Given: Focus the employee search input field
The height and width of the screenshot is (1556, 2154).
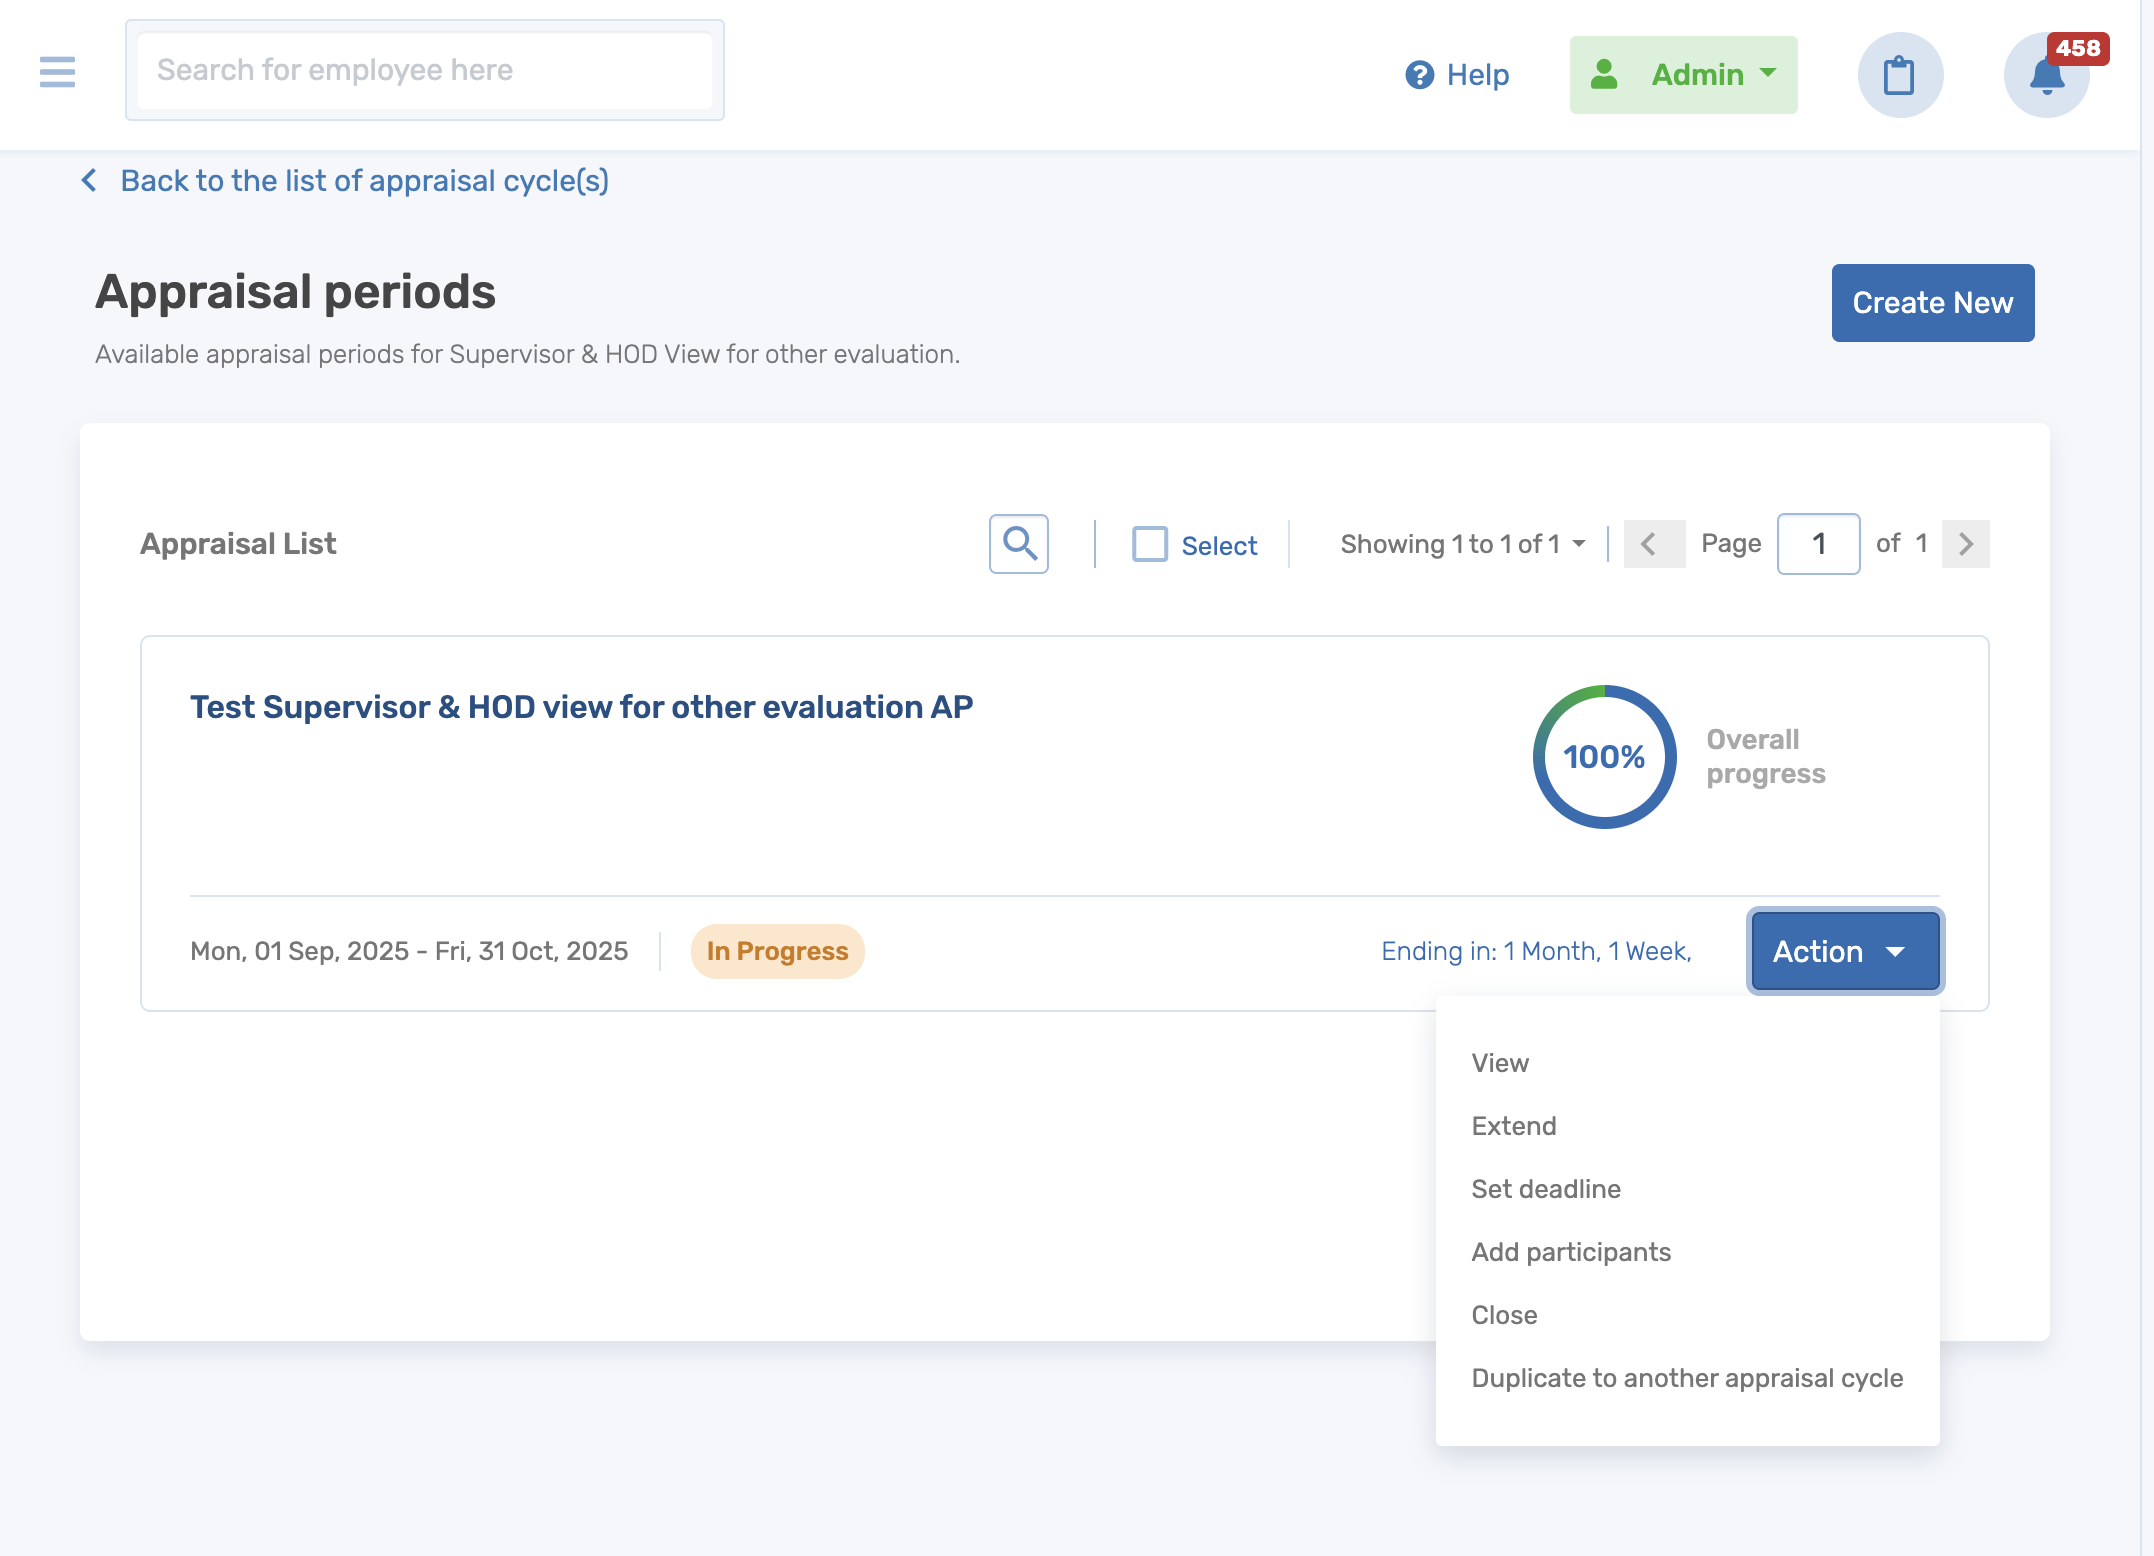Looking at the screenshot, I should pyautogui.click(x=424, y=70).
